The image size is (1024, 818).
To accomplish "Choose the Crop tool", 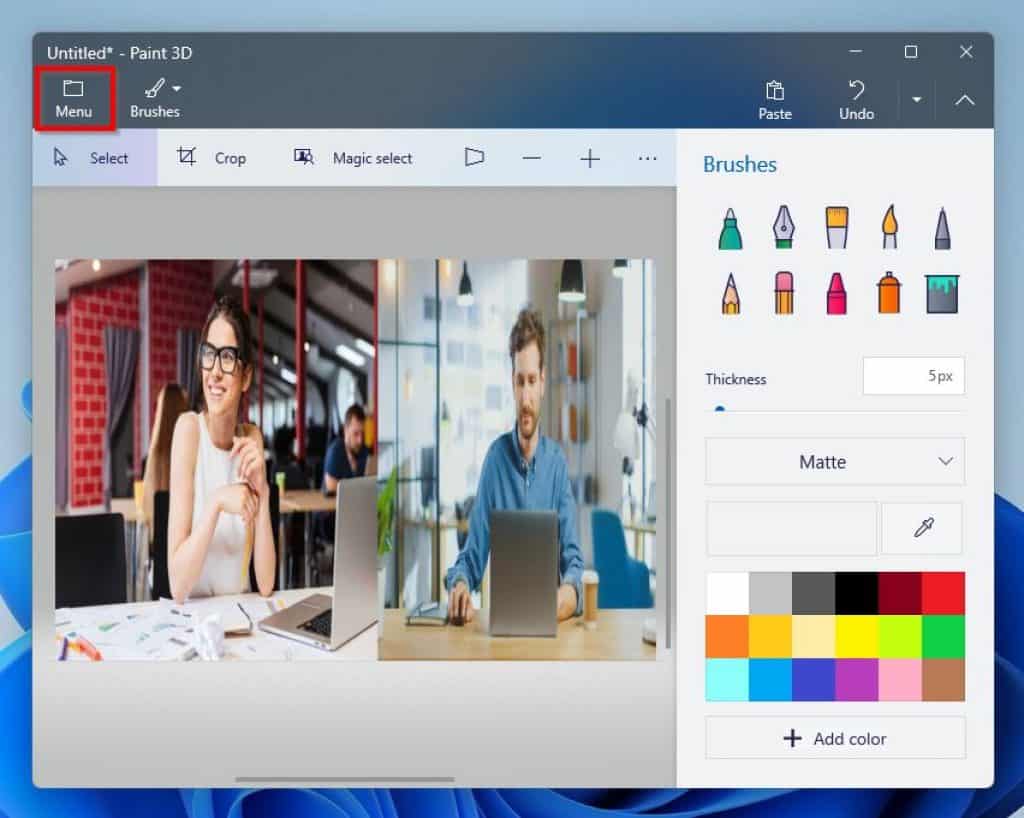I will coord(212,158).
